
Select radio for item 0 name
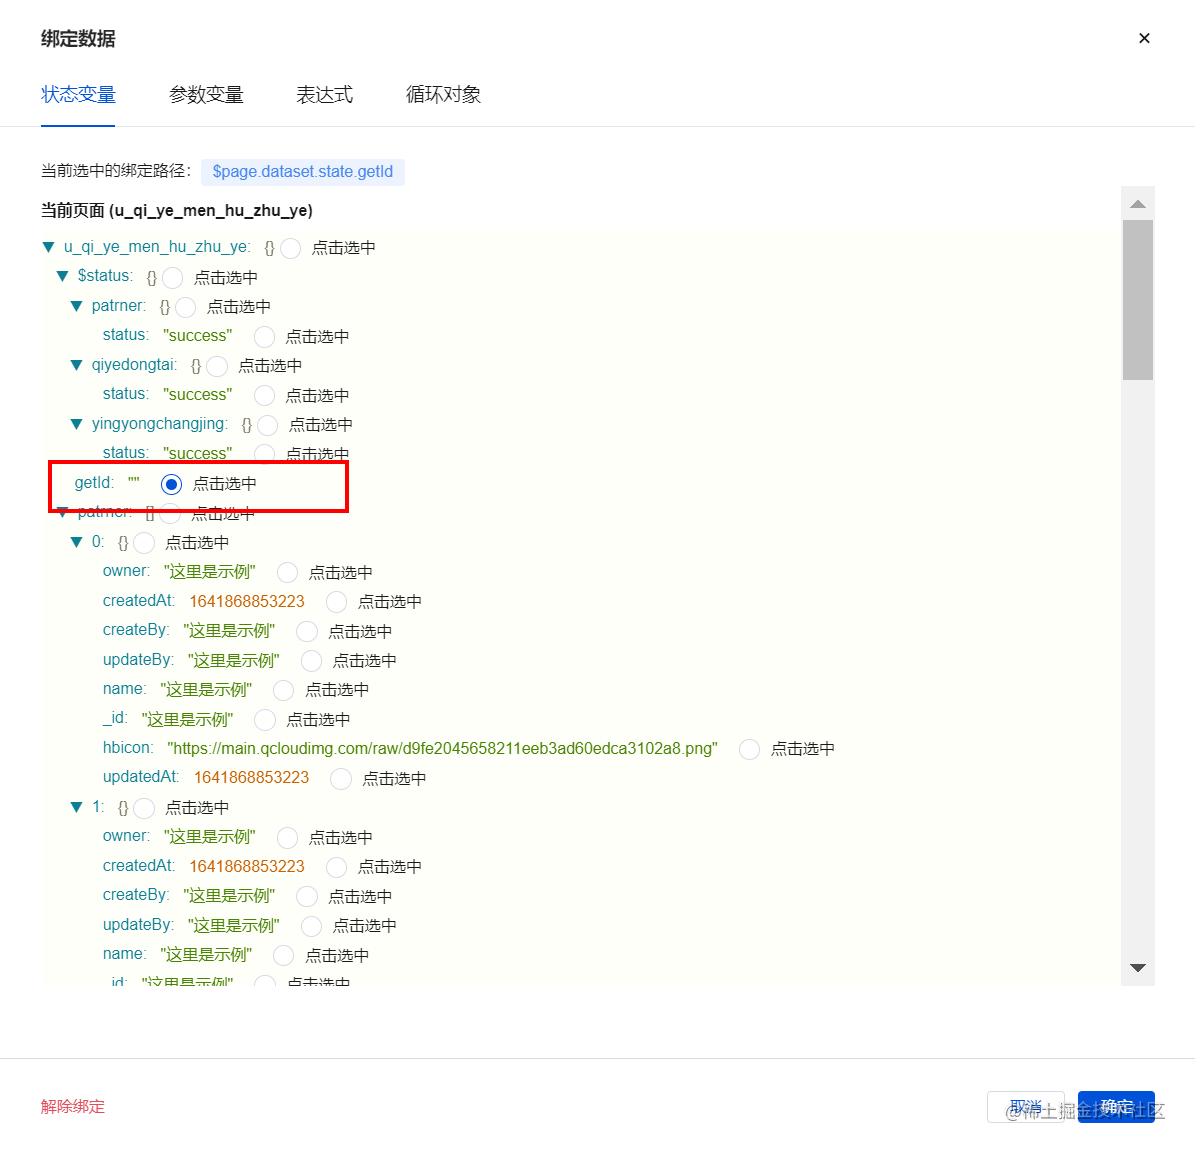[x=284, y=691]
